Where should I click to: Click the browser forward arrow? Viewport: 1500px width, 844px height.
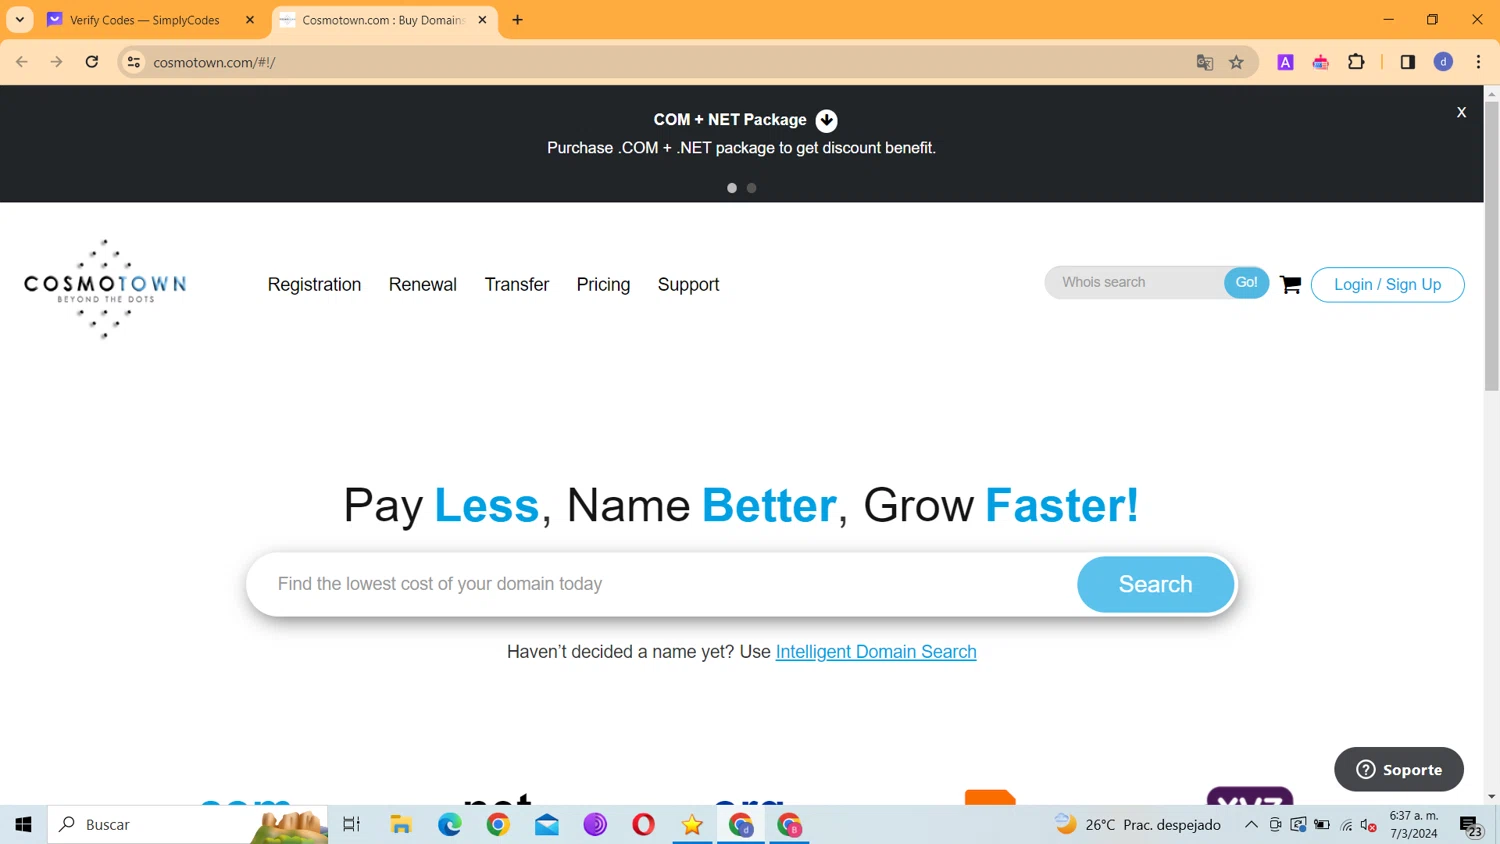pyautogui.click(x=57, y=62)
